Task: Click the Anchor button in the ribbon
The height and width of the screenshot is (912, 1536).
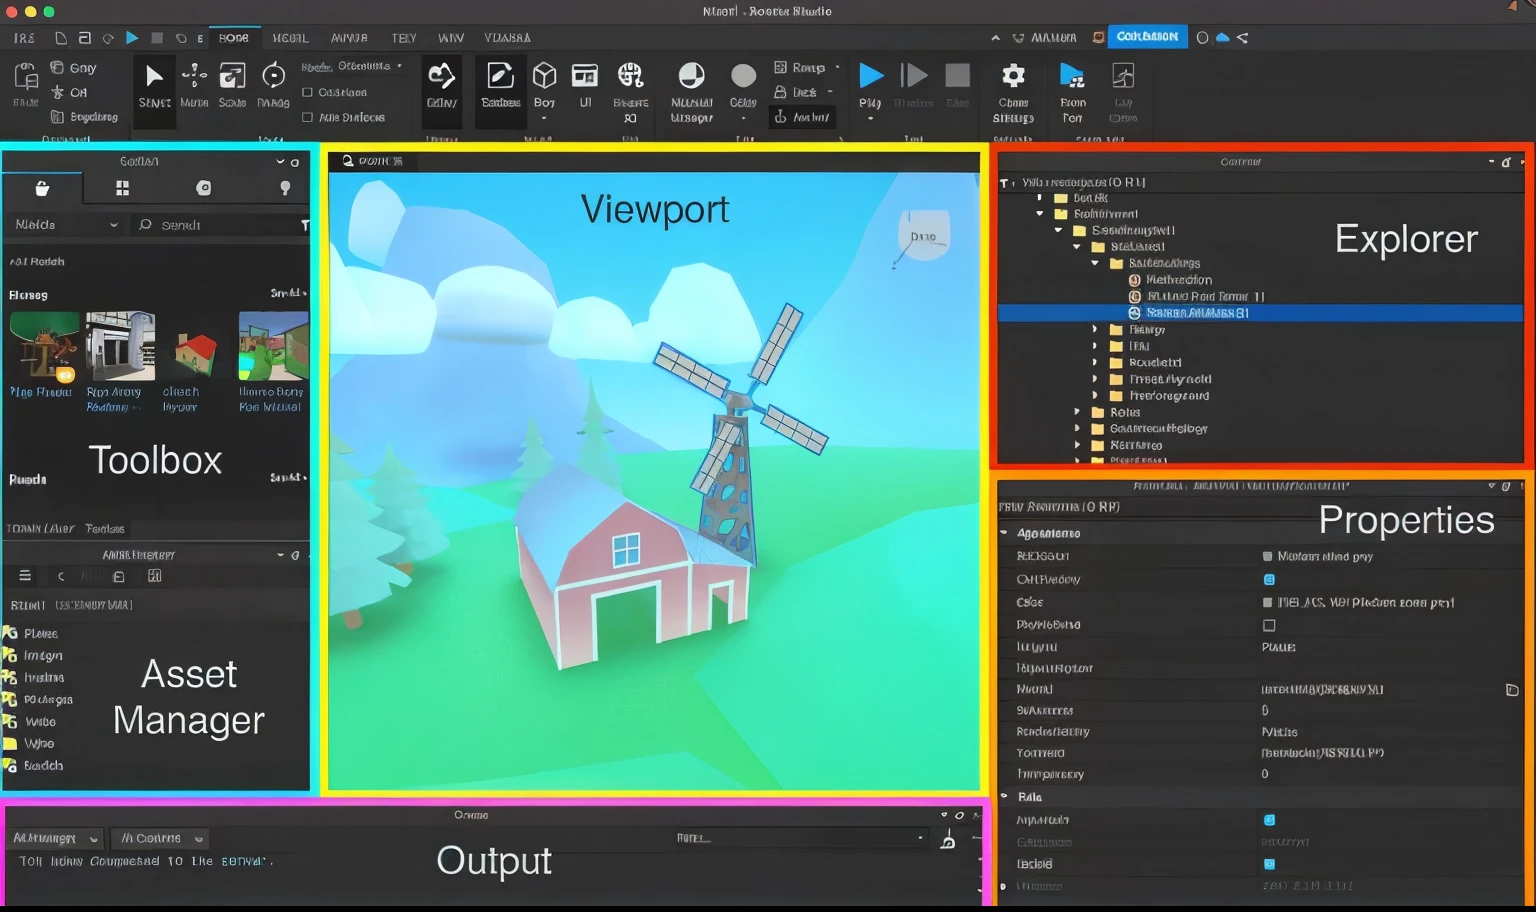Action: pyautogui.click(x=802, y=117)
